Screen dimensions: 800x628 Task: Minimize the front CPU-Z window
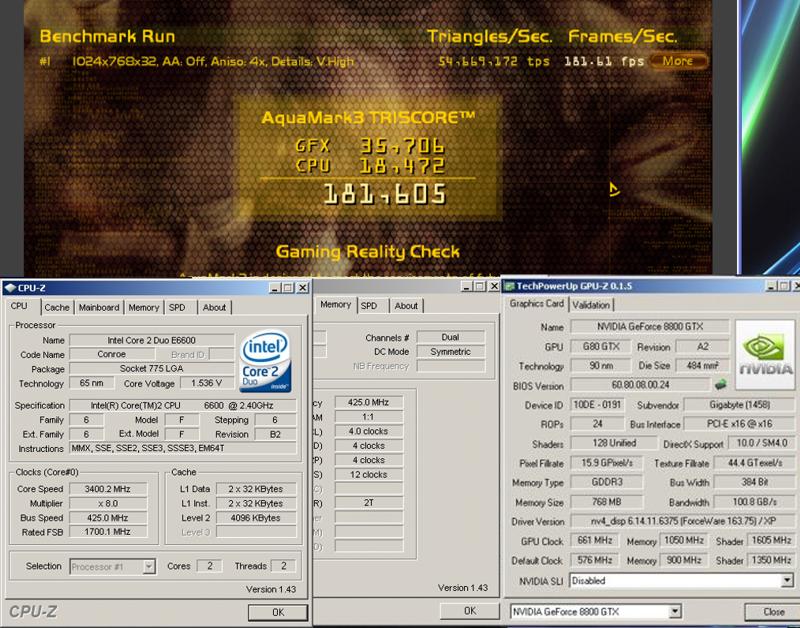[275, 288]
